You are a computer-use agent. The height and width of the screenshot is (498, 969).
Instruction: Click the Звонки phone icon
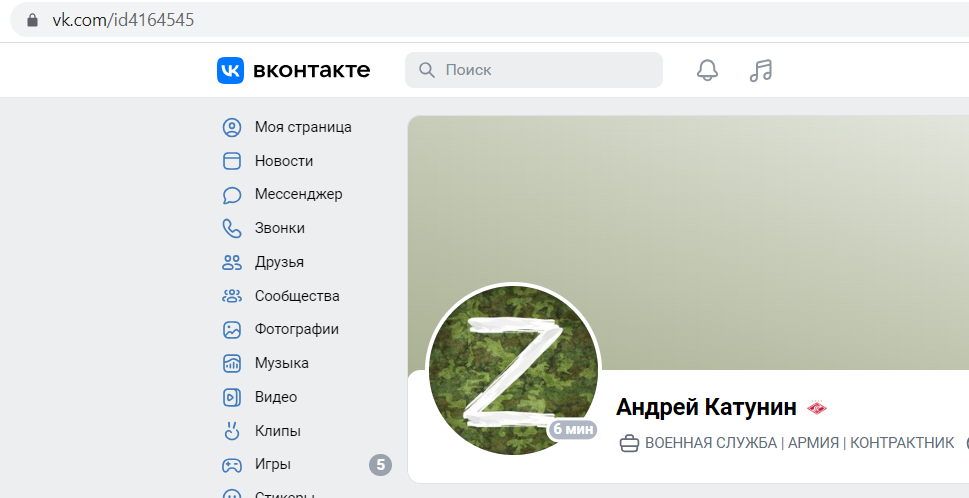(x=232, y=229)
